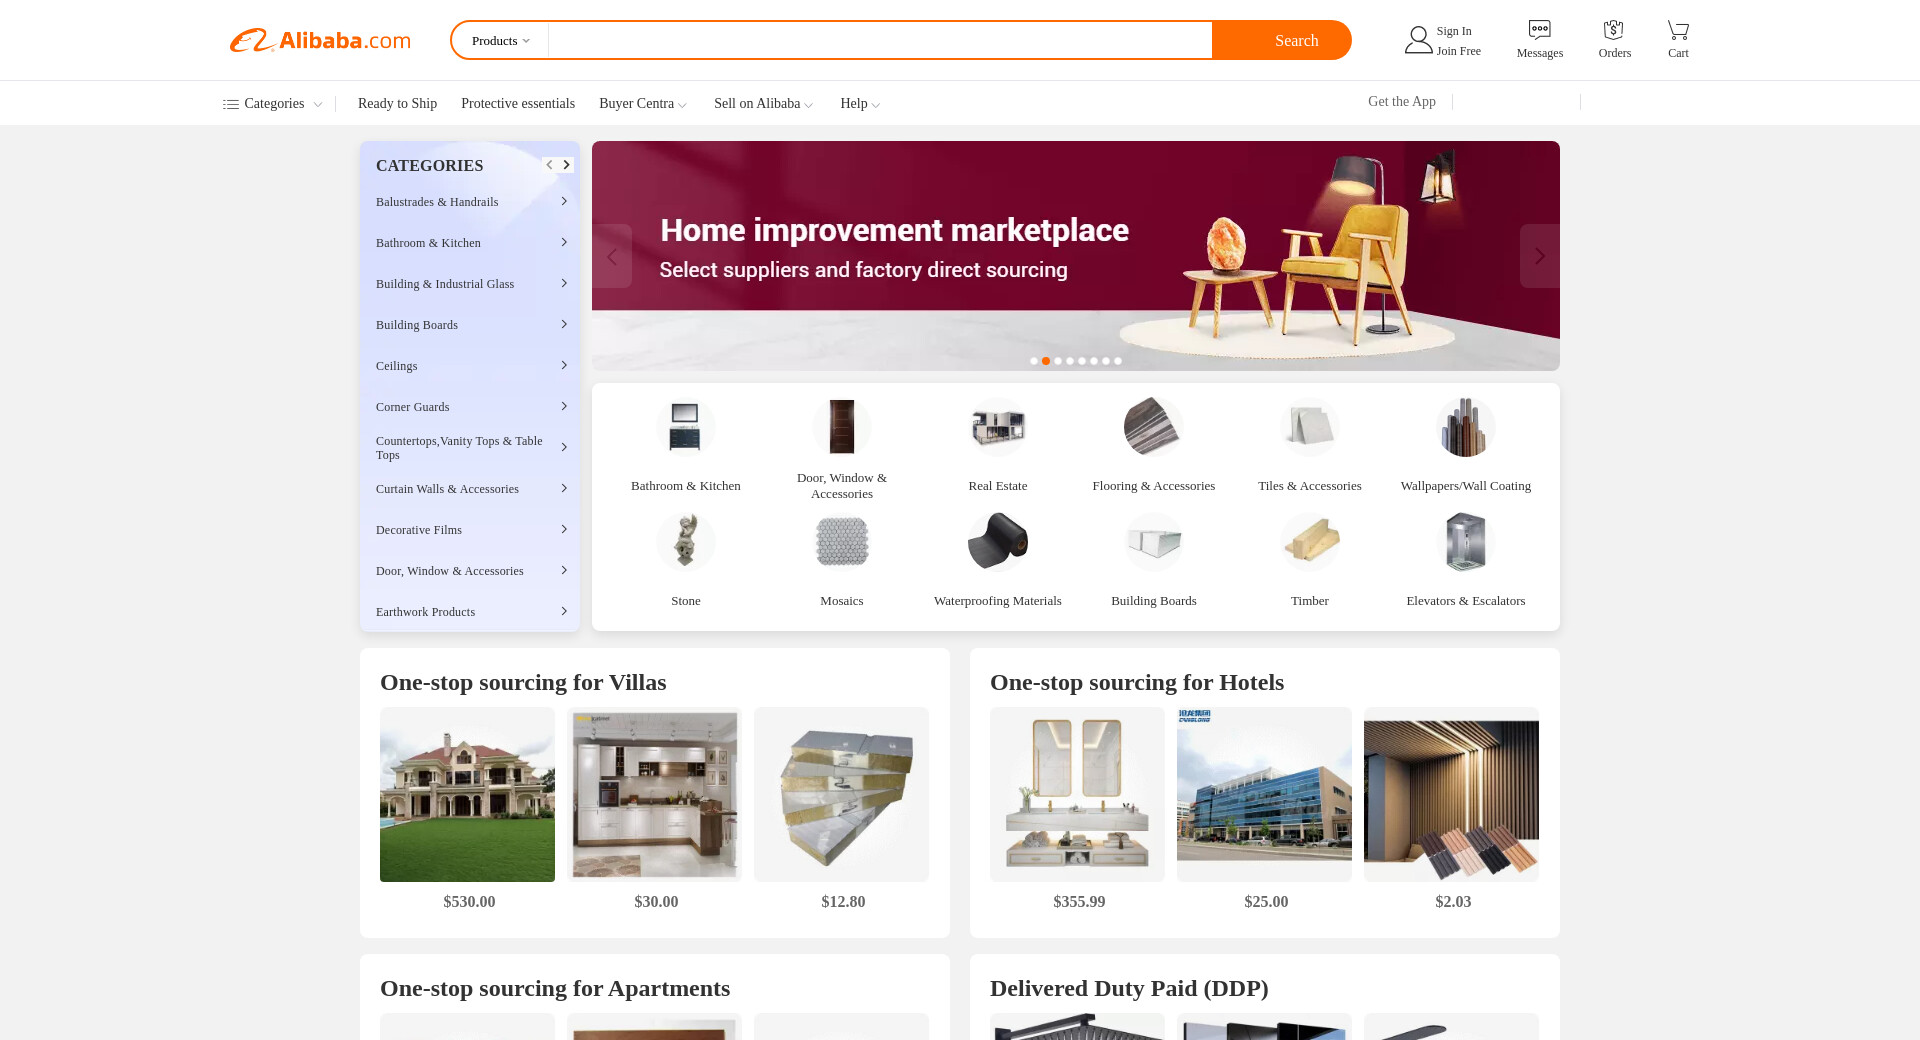
Task: Select the Elevators & Escalators category icon
Action: 1465,542
